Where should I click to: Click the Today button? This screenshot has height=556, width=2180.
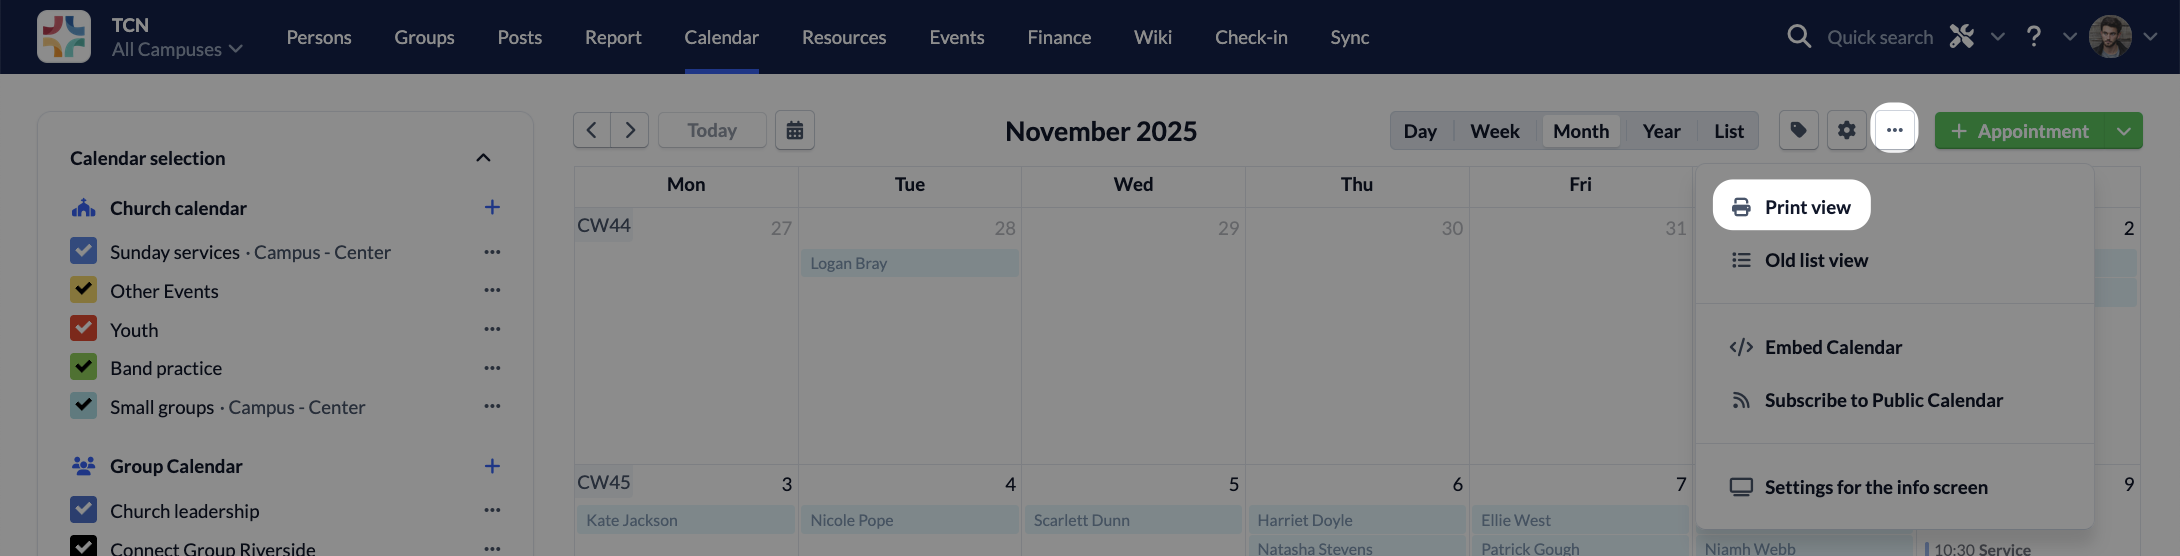[712, 131]
